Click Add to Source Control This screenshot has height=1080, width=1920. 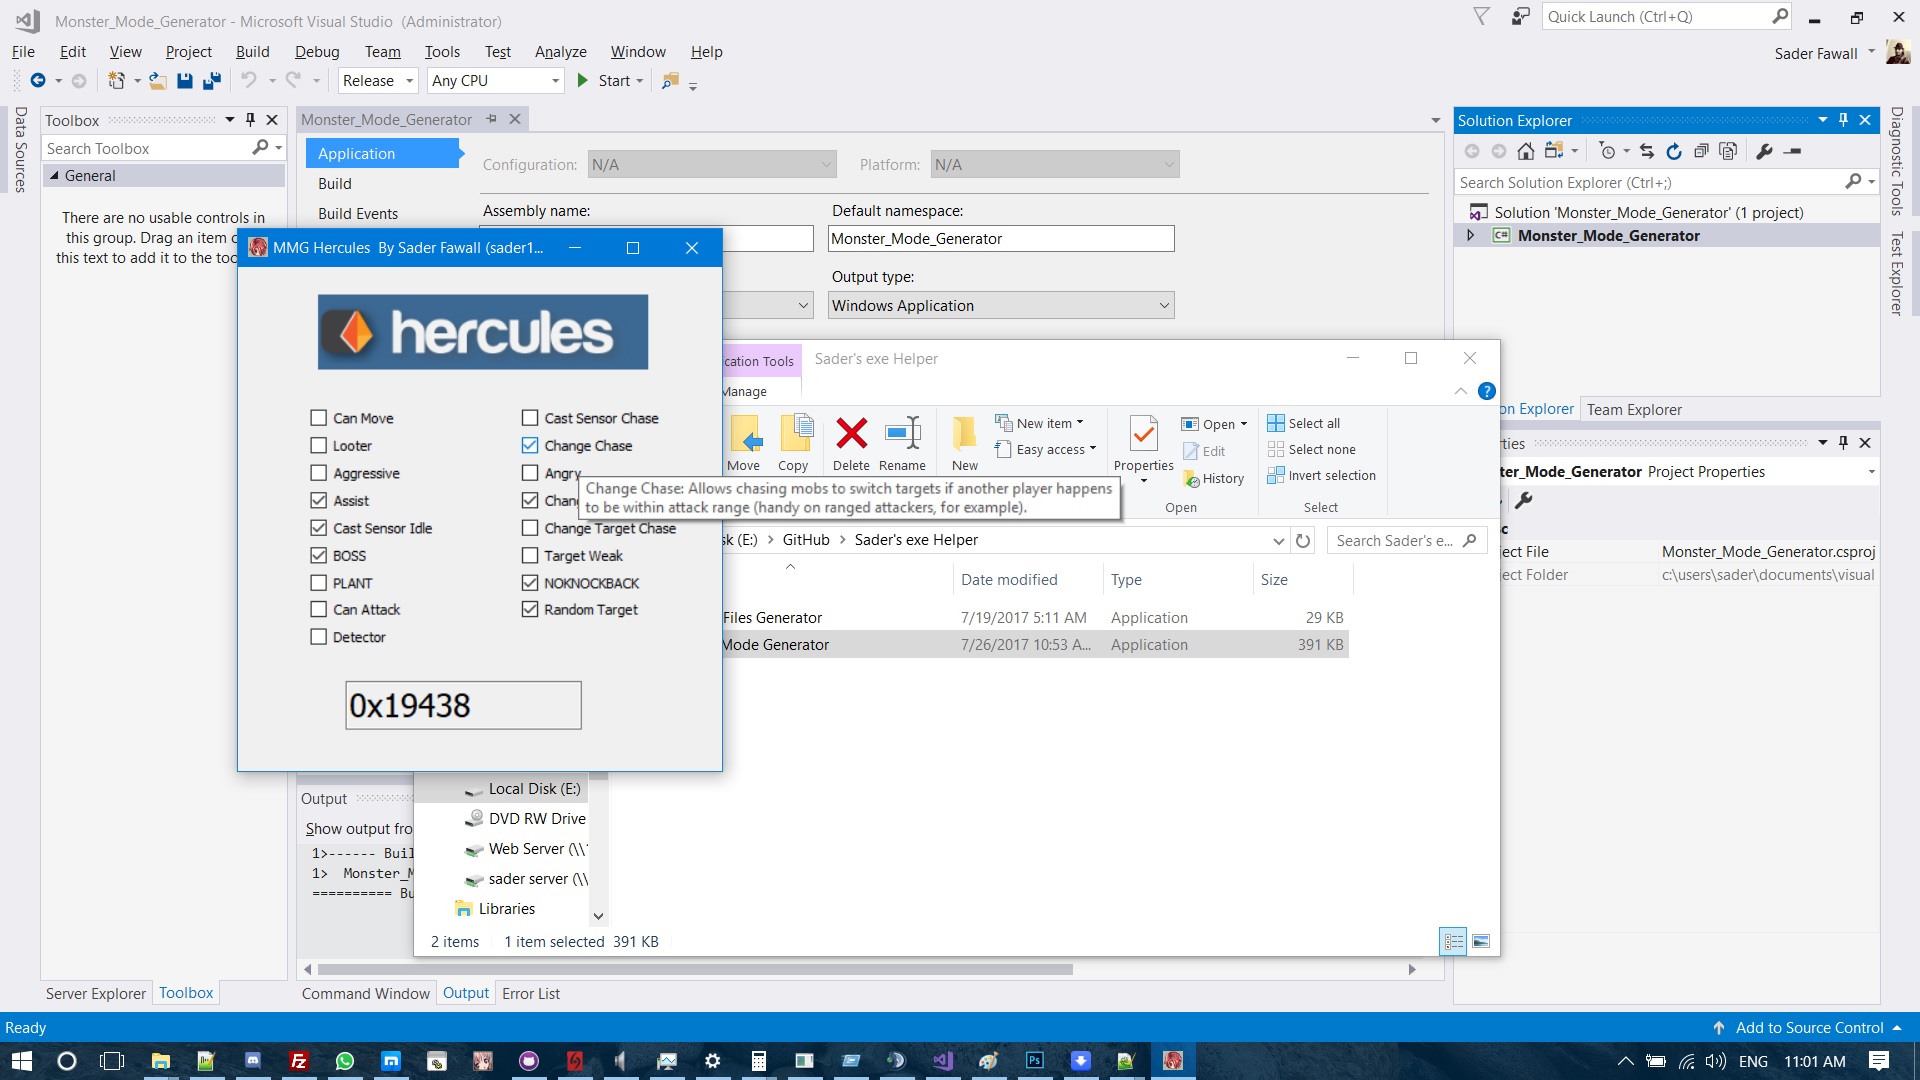(x=1808, y=1028)
